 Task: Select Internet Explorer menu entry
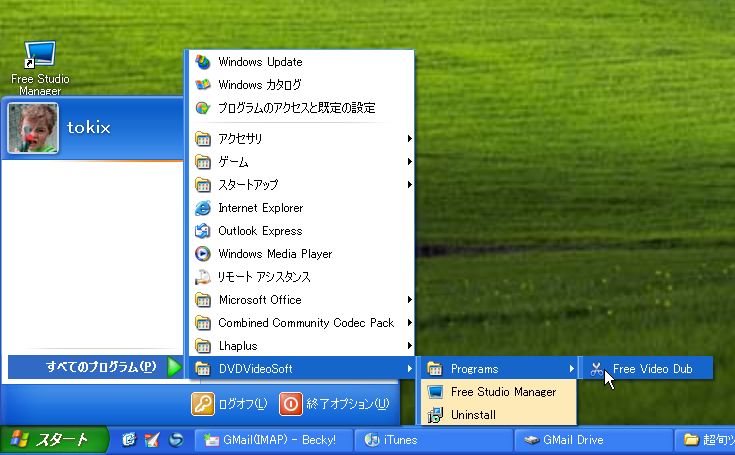pyautogui.click(x=301, y=208)
